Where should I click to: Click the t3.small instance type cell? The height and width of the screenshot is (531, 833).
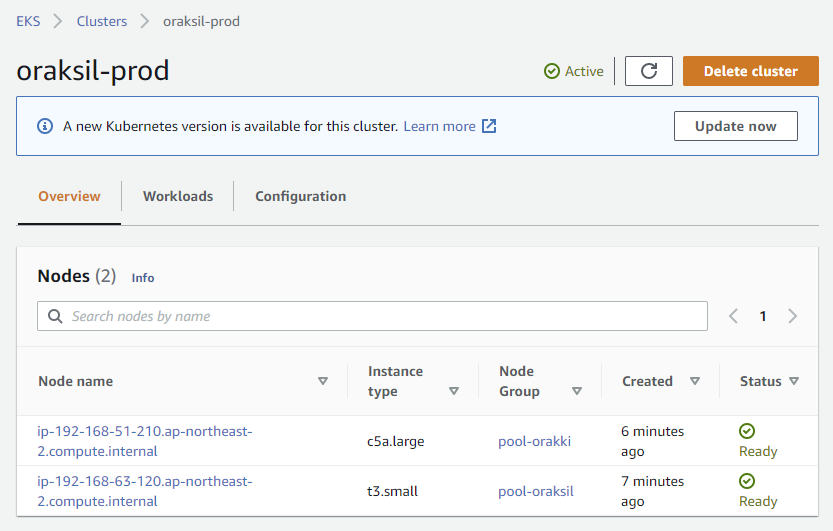coord(393,491)
